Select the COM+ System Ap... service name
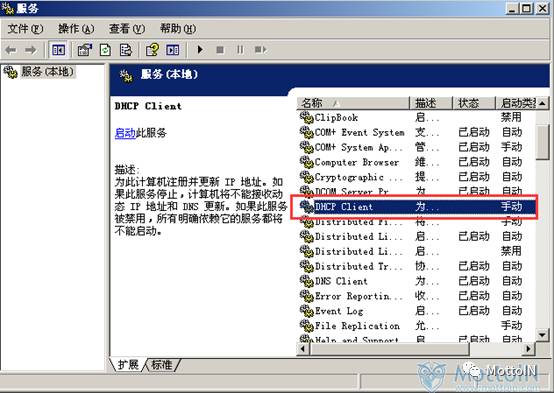The image size is (554, 393). point(358,147)
